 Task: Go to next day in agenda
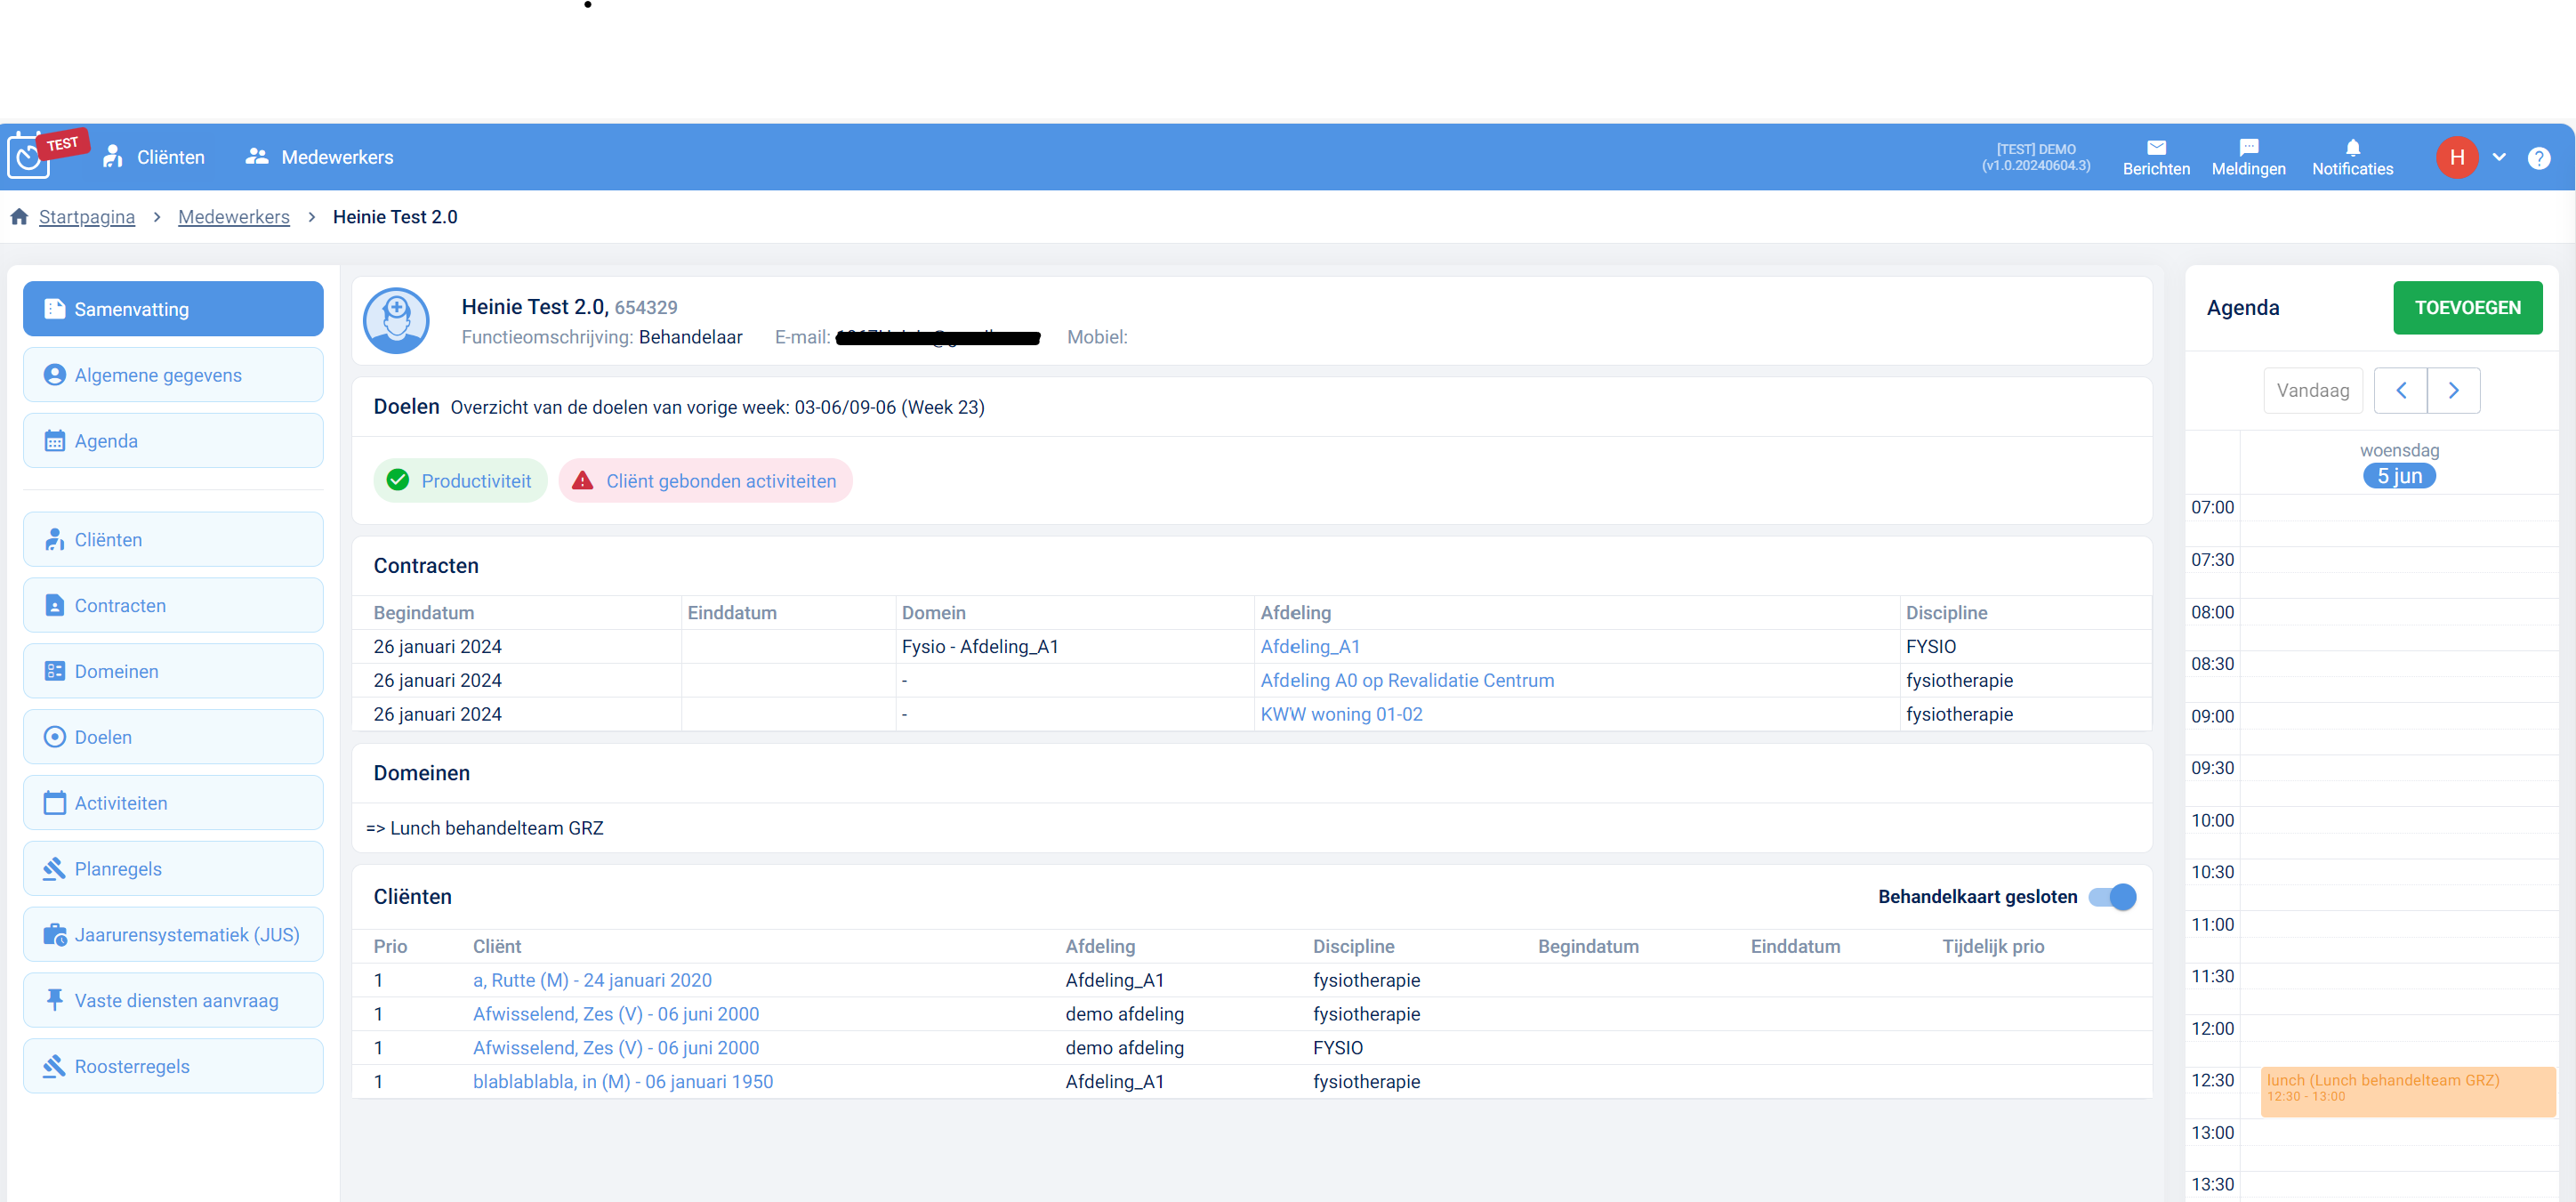[2453, 391]
